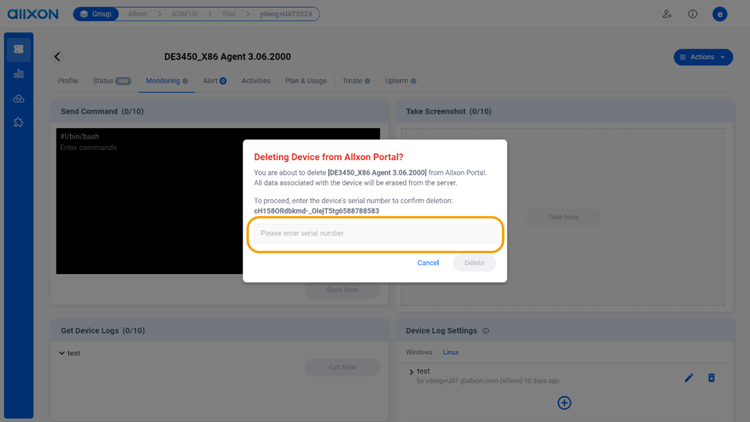This screenshot has width=750, height=422.
Task: Open the Tmate tab
Action: (356, 81)
